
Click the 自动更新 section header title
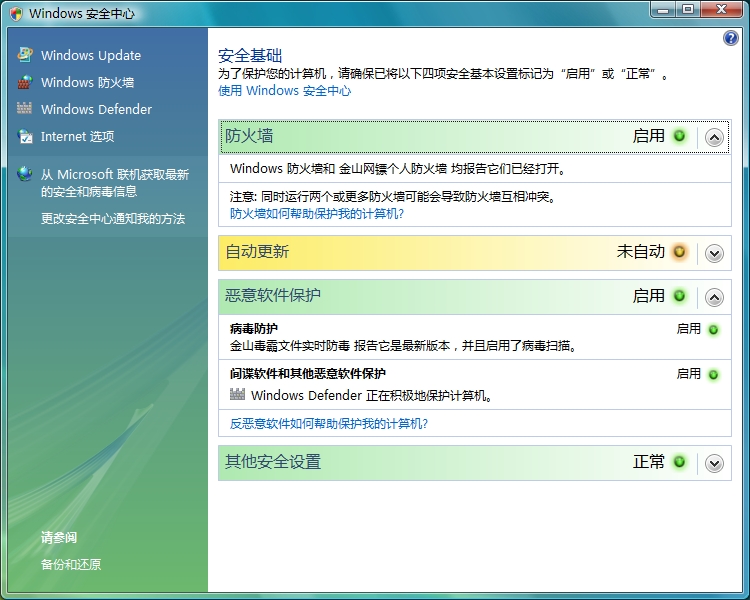tap(257, 251)
